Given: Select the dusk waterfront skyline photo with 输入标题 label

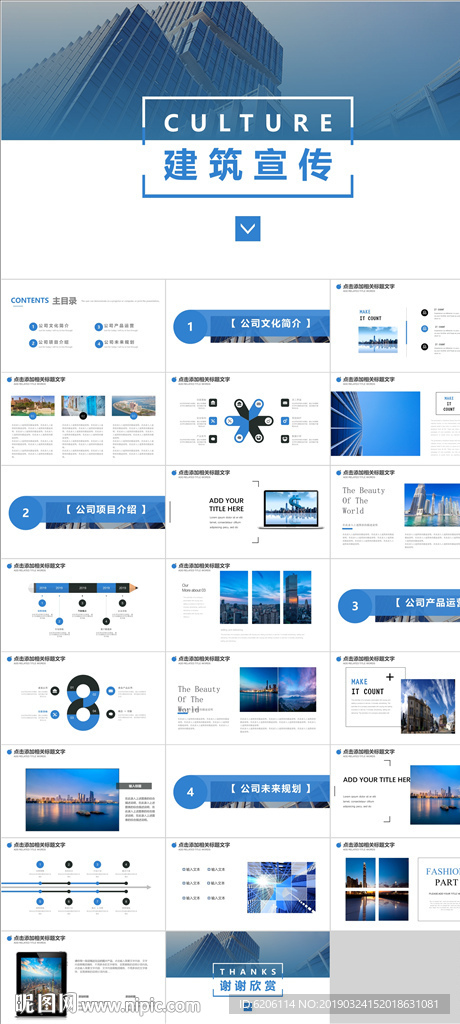Looking at the screenshot, I should (x=73, y=799).
